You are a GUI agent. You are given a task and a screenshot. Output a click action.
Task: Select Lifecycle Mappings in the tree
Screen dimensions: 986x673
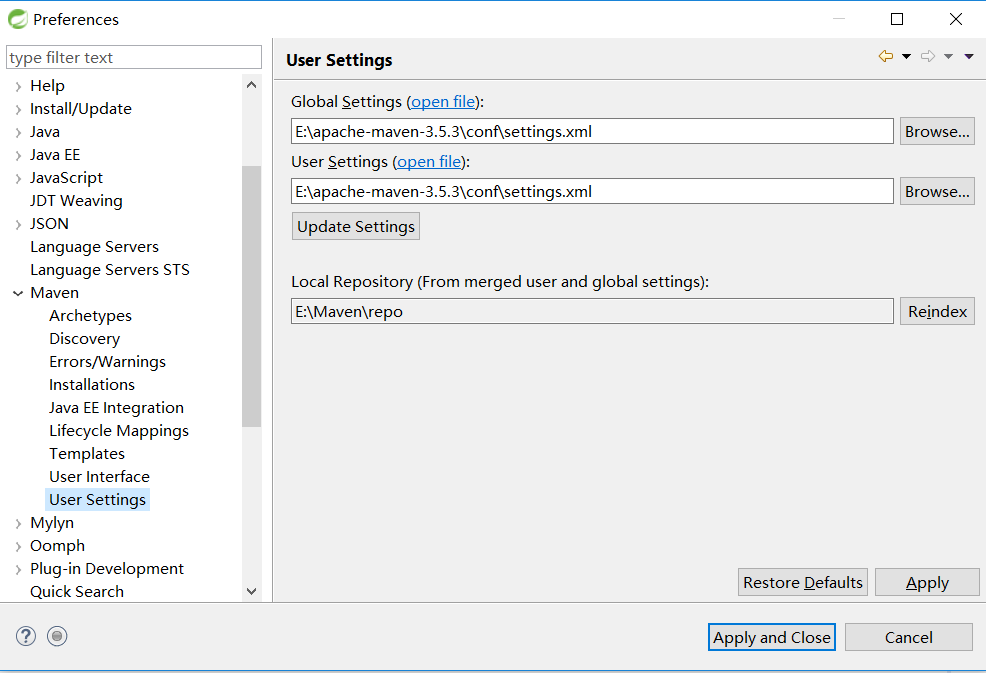(x=119, y=431)
